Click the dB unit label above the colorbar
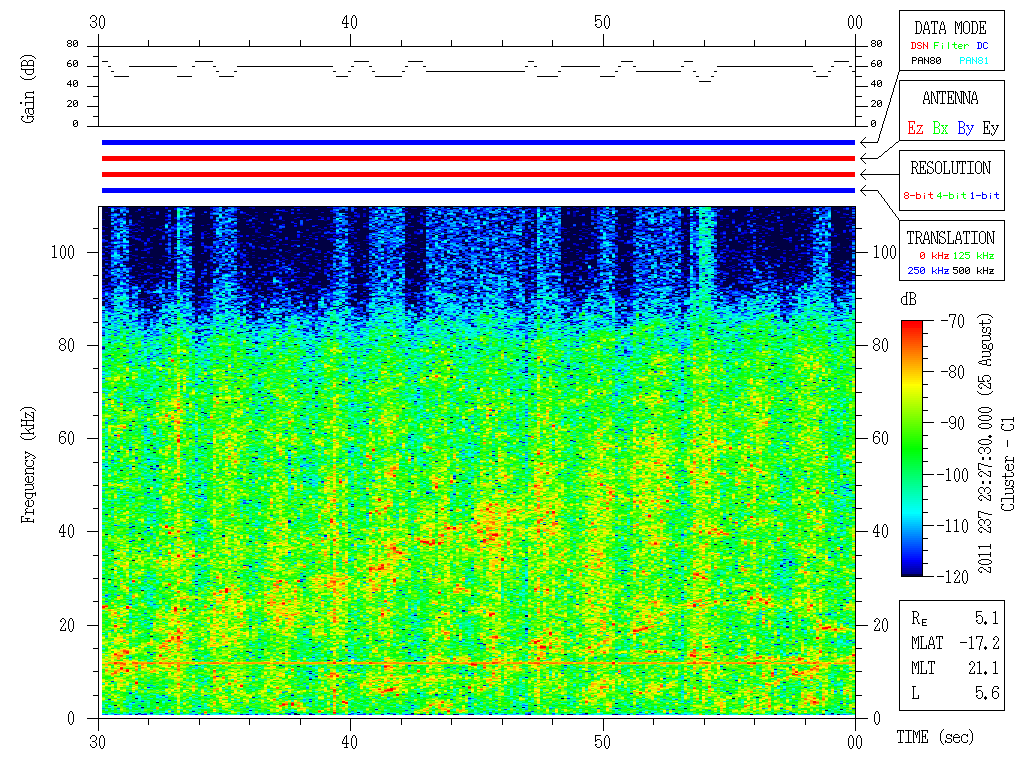 click(908, 299)
